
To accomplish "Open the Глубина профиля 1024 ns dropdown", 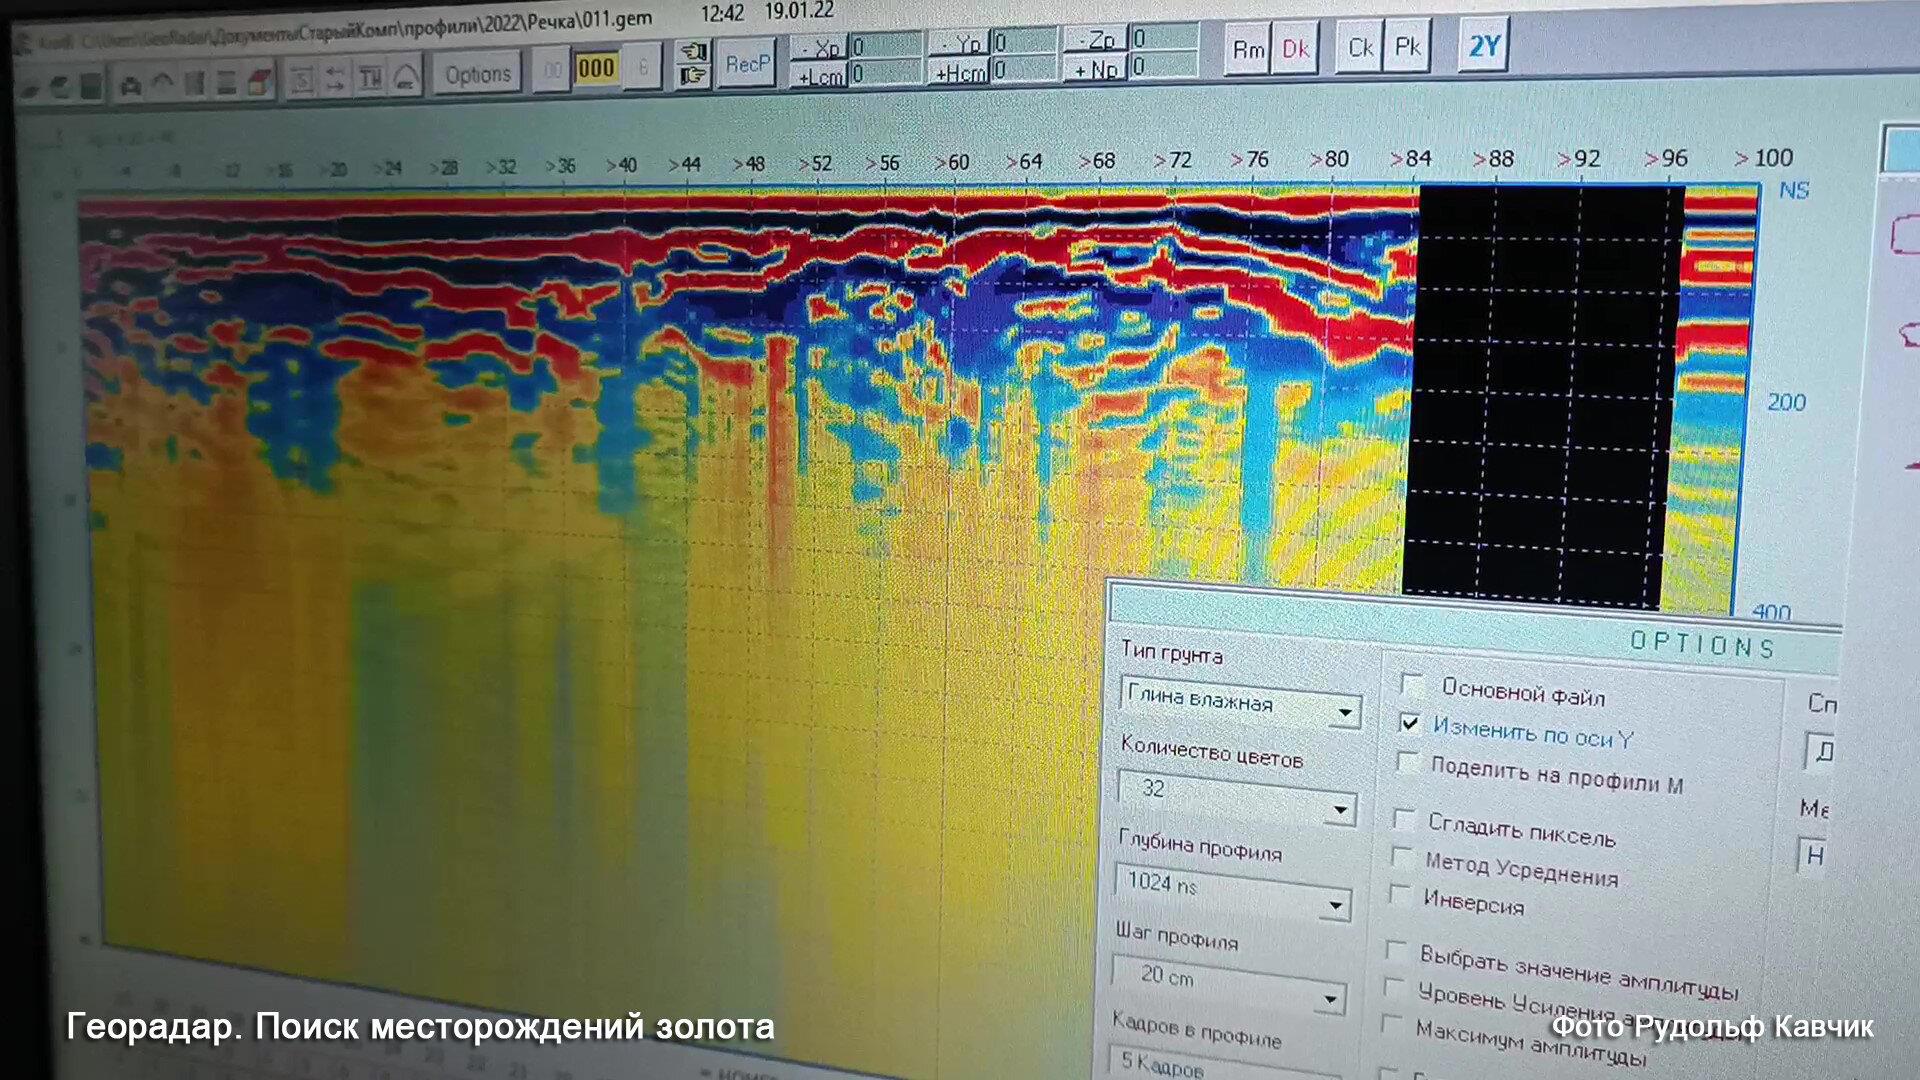I will (x=1335, y=905).
